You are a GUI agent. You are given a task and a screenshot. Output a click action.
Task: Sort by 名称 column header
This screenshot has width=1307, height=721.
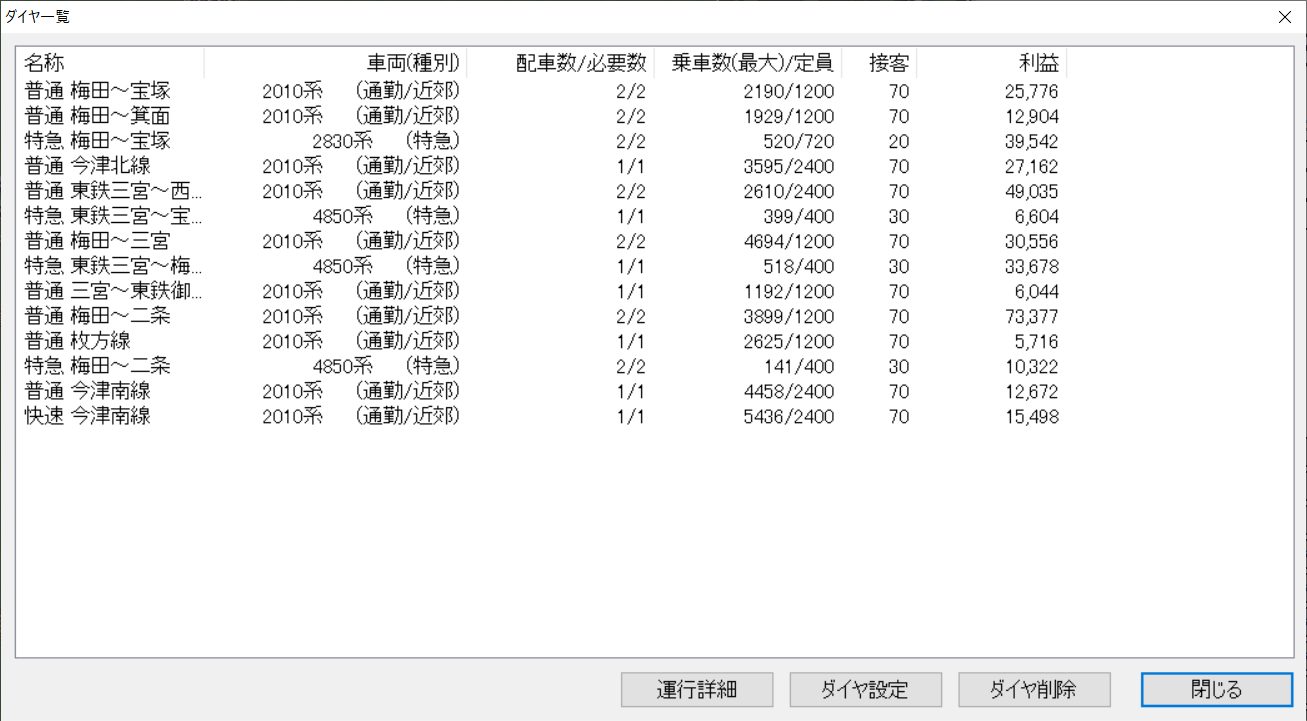tap(110, 63)
